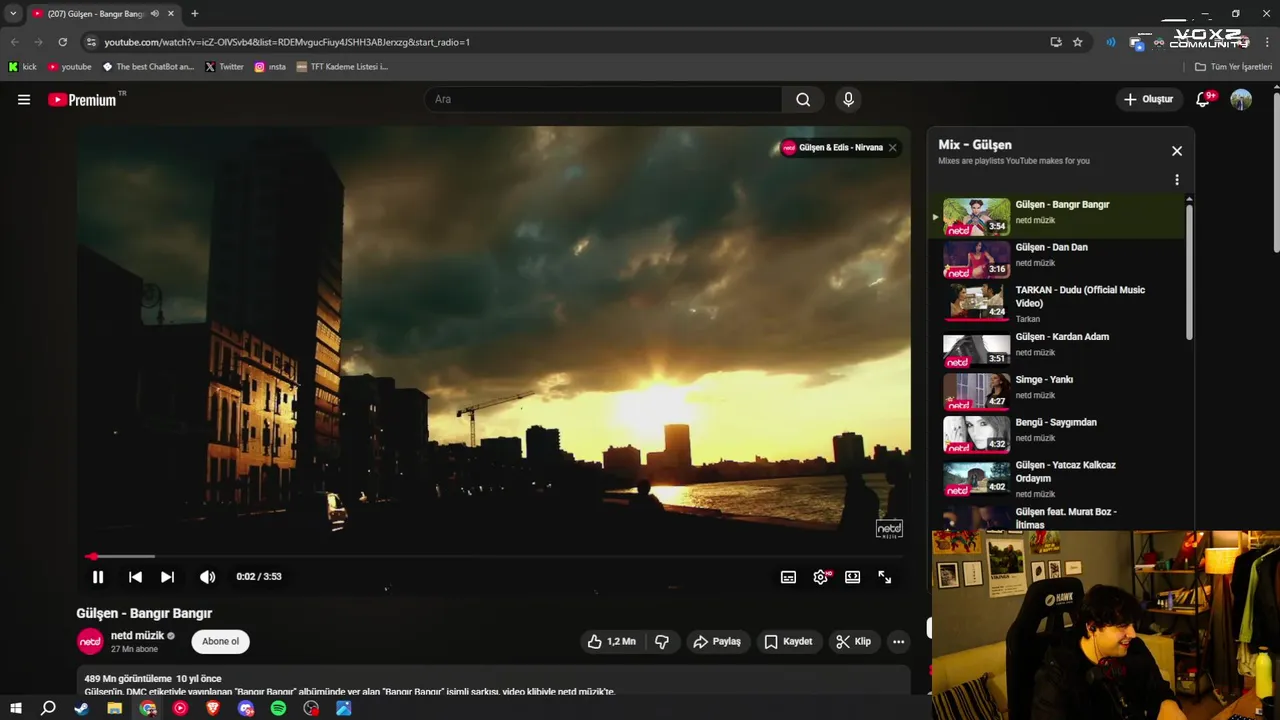Click the netd watermark in the video
This screenshot has height=720, width=1280.
(x=889, y=529)
